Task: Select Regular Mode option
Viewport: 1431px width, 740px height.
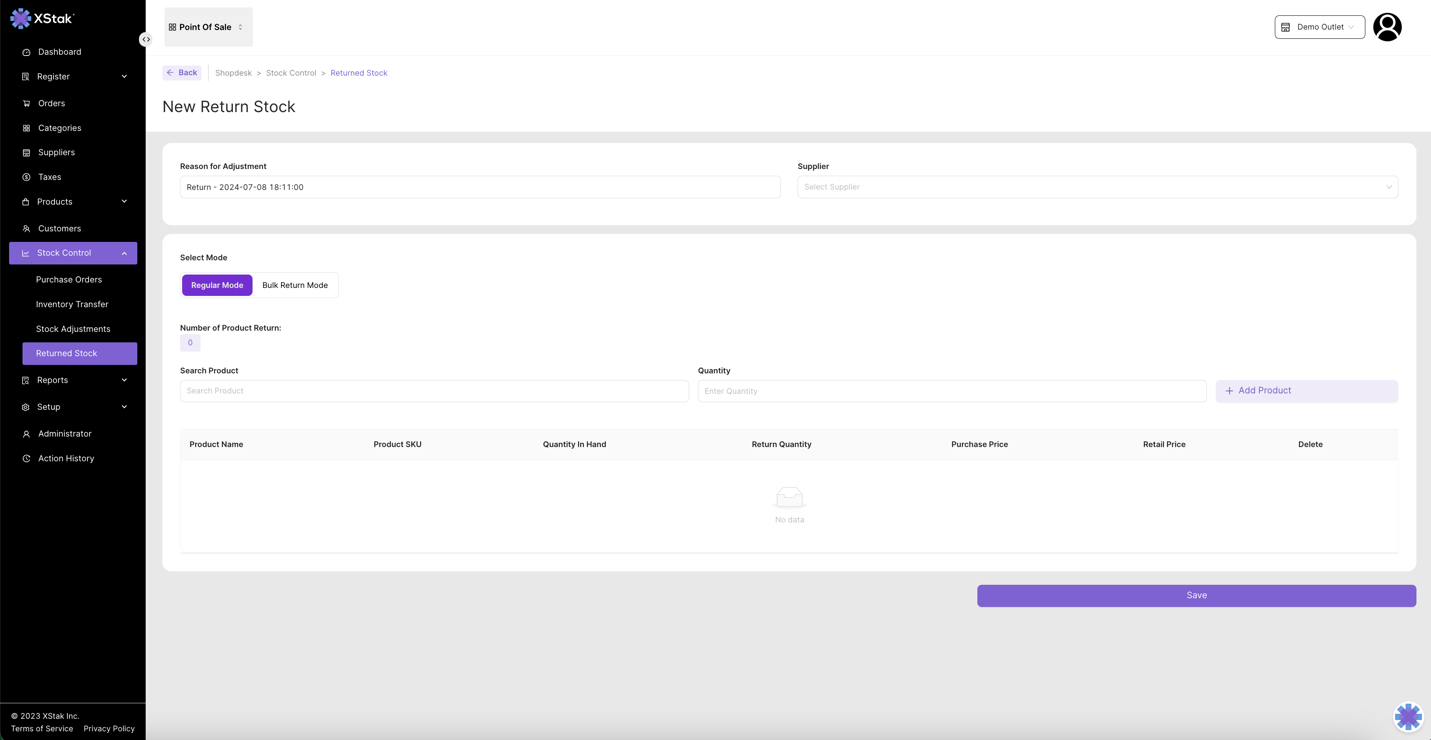Action: point(217,285)
